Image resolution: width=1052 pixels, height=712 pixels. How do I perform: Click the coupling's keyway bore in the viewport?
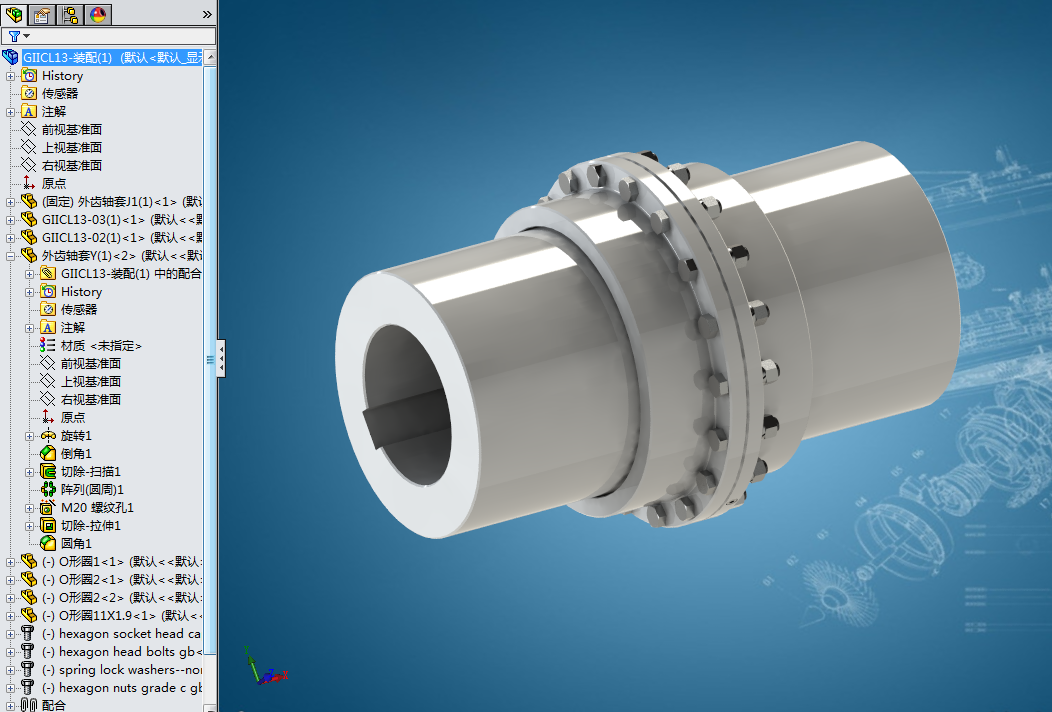click(407, 405)
